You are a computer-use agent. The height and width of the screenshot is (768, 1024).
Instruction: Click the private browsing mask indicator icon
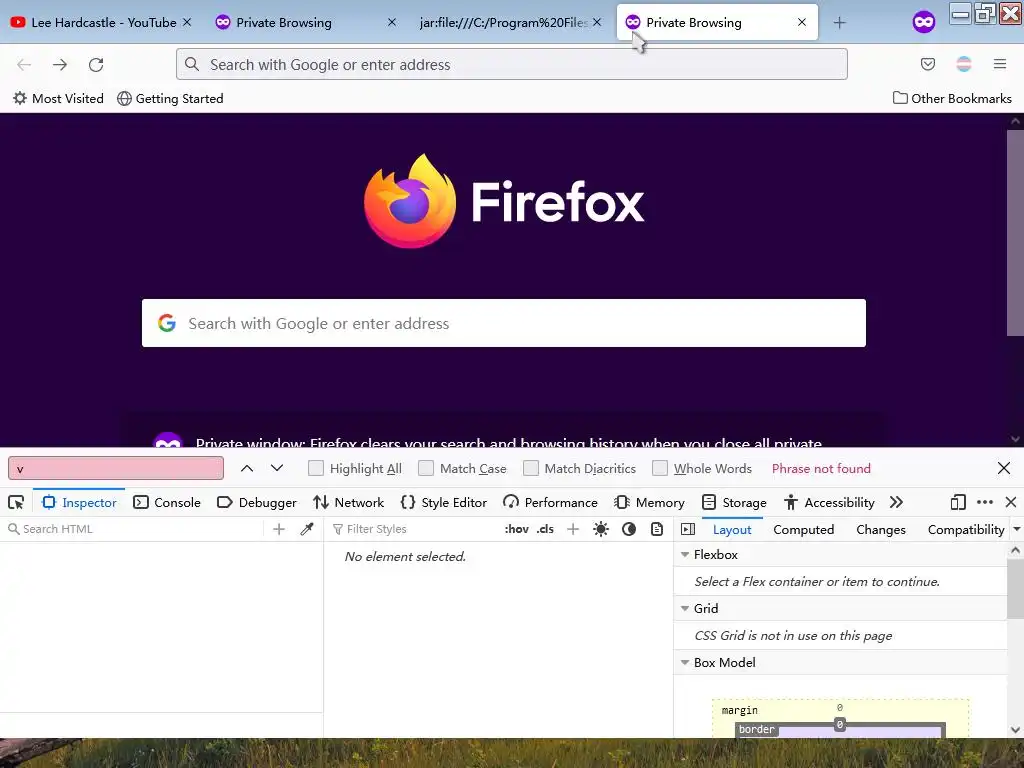point(923,22)
